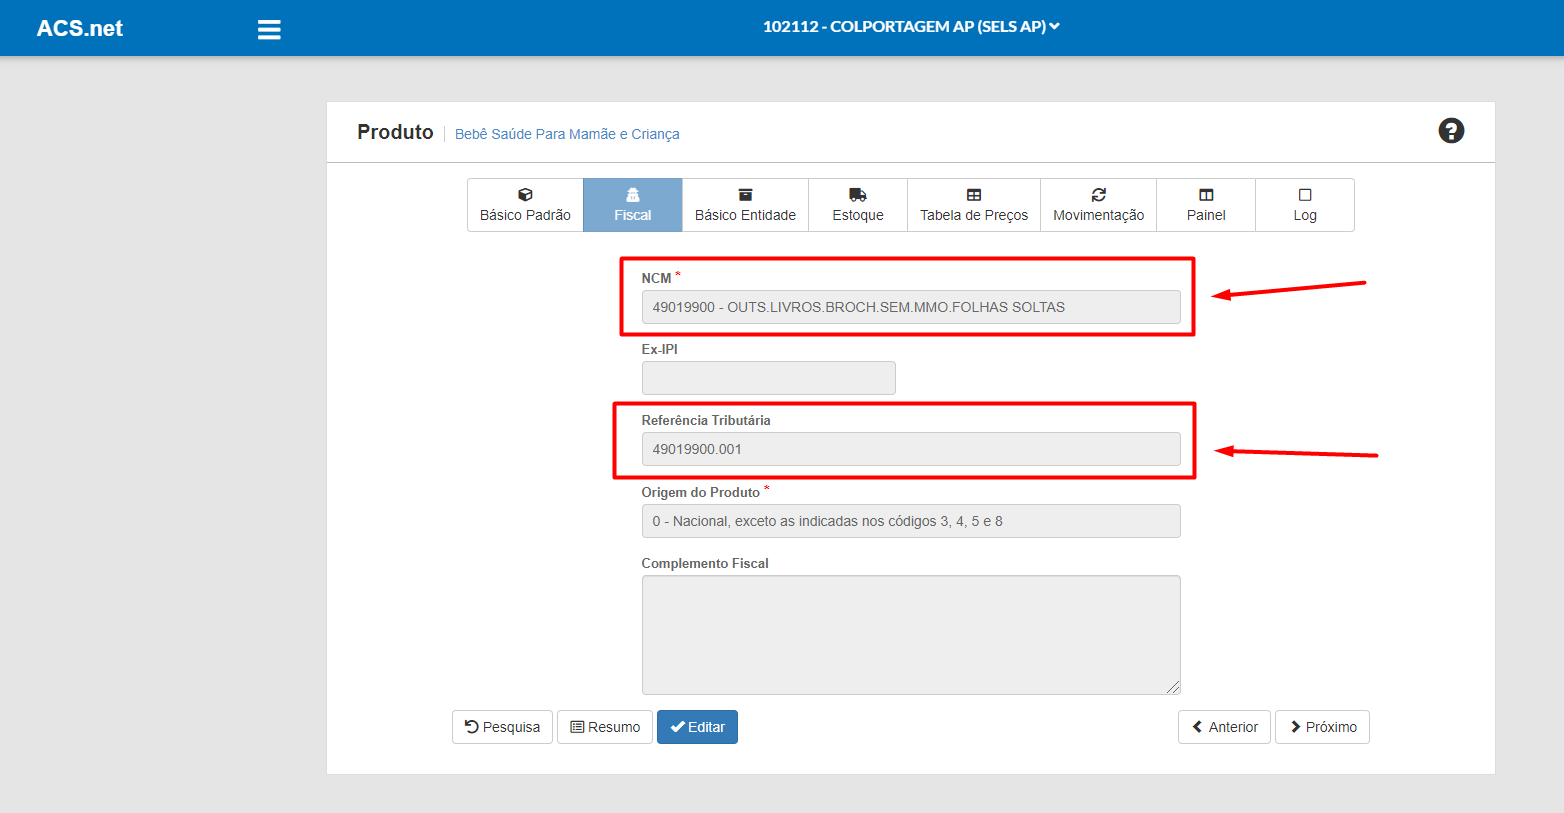This screenshot has height=813, width=1564.
Task: Expand the 102112 - COLPORTAGEM AP entity dropdown
Action: (911, 27)
